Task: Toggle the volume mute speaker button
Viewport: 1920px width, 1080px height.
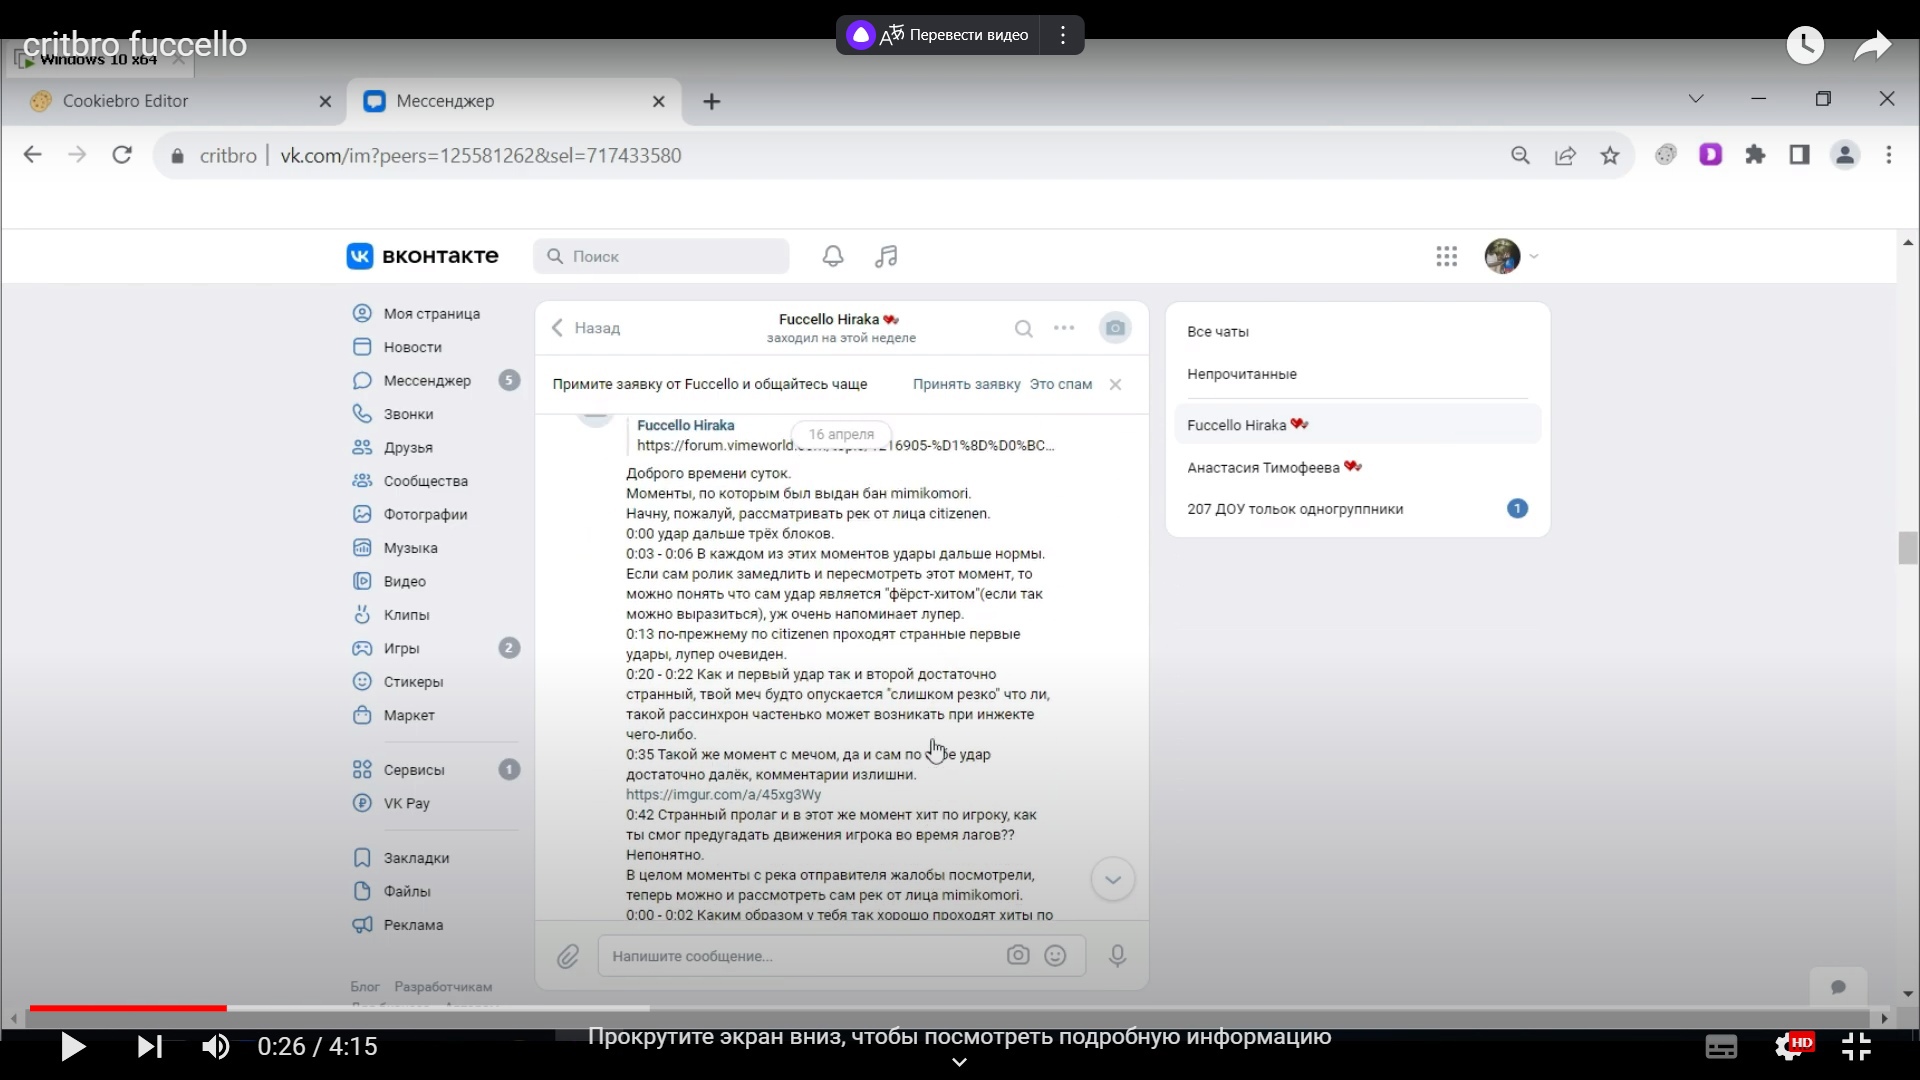Action: point(215,1047)
